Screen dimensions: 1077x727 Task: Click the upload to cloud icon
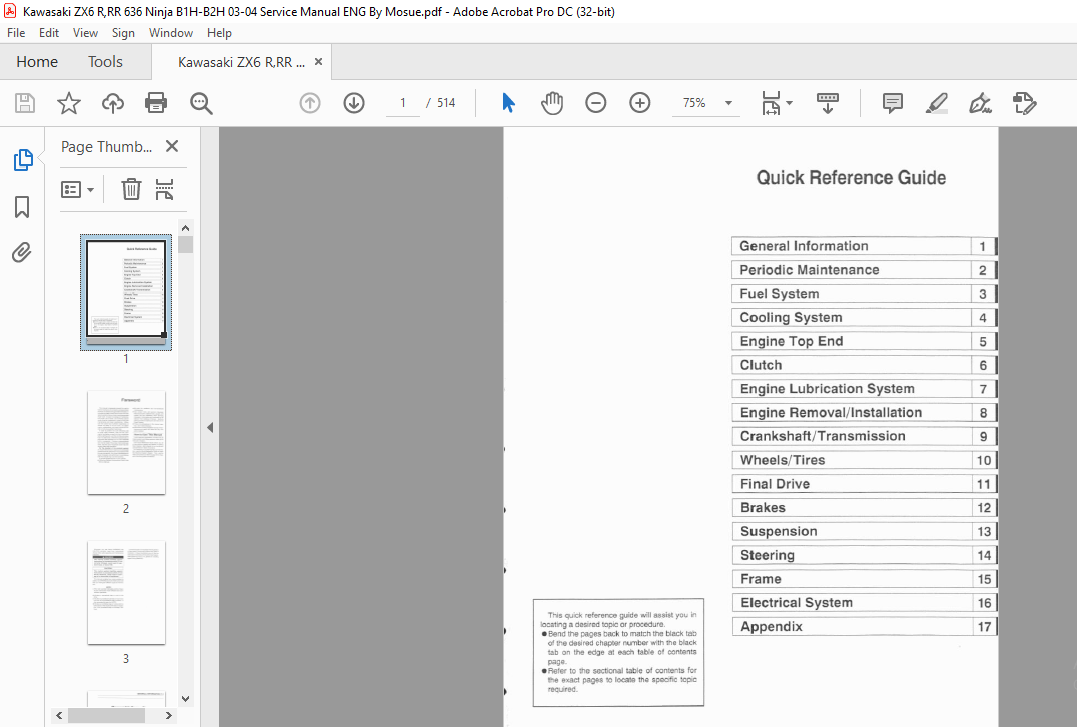click(x=113, y=103)
